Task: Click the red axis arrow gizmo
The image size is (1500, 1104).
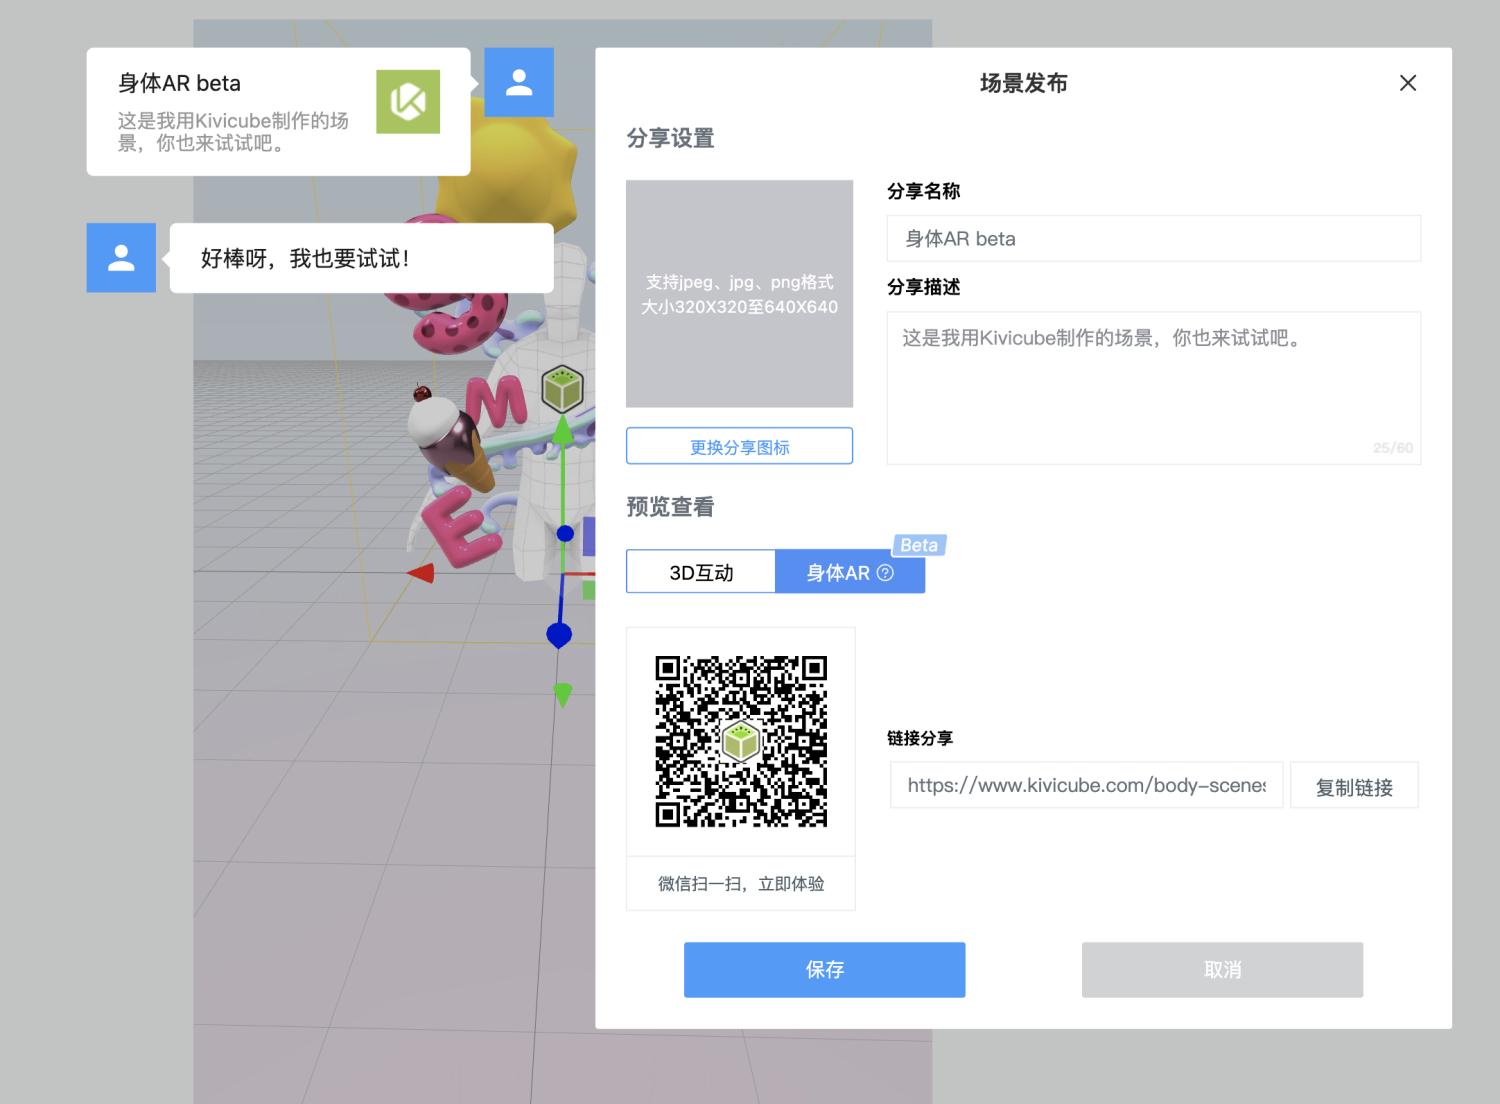Action: coord(421,573)
